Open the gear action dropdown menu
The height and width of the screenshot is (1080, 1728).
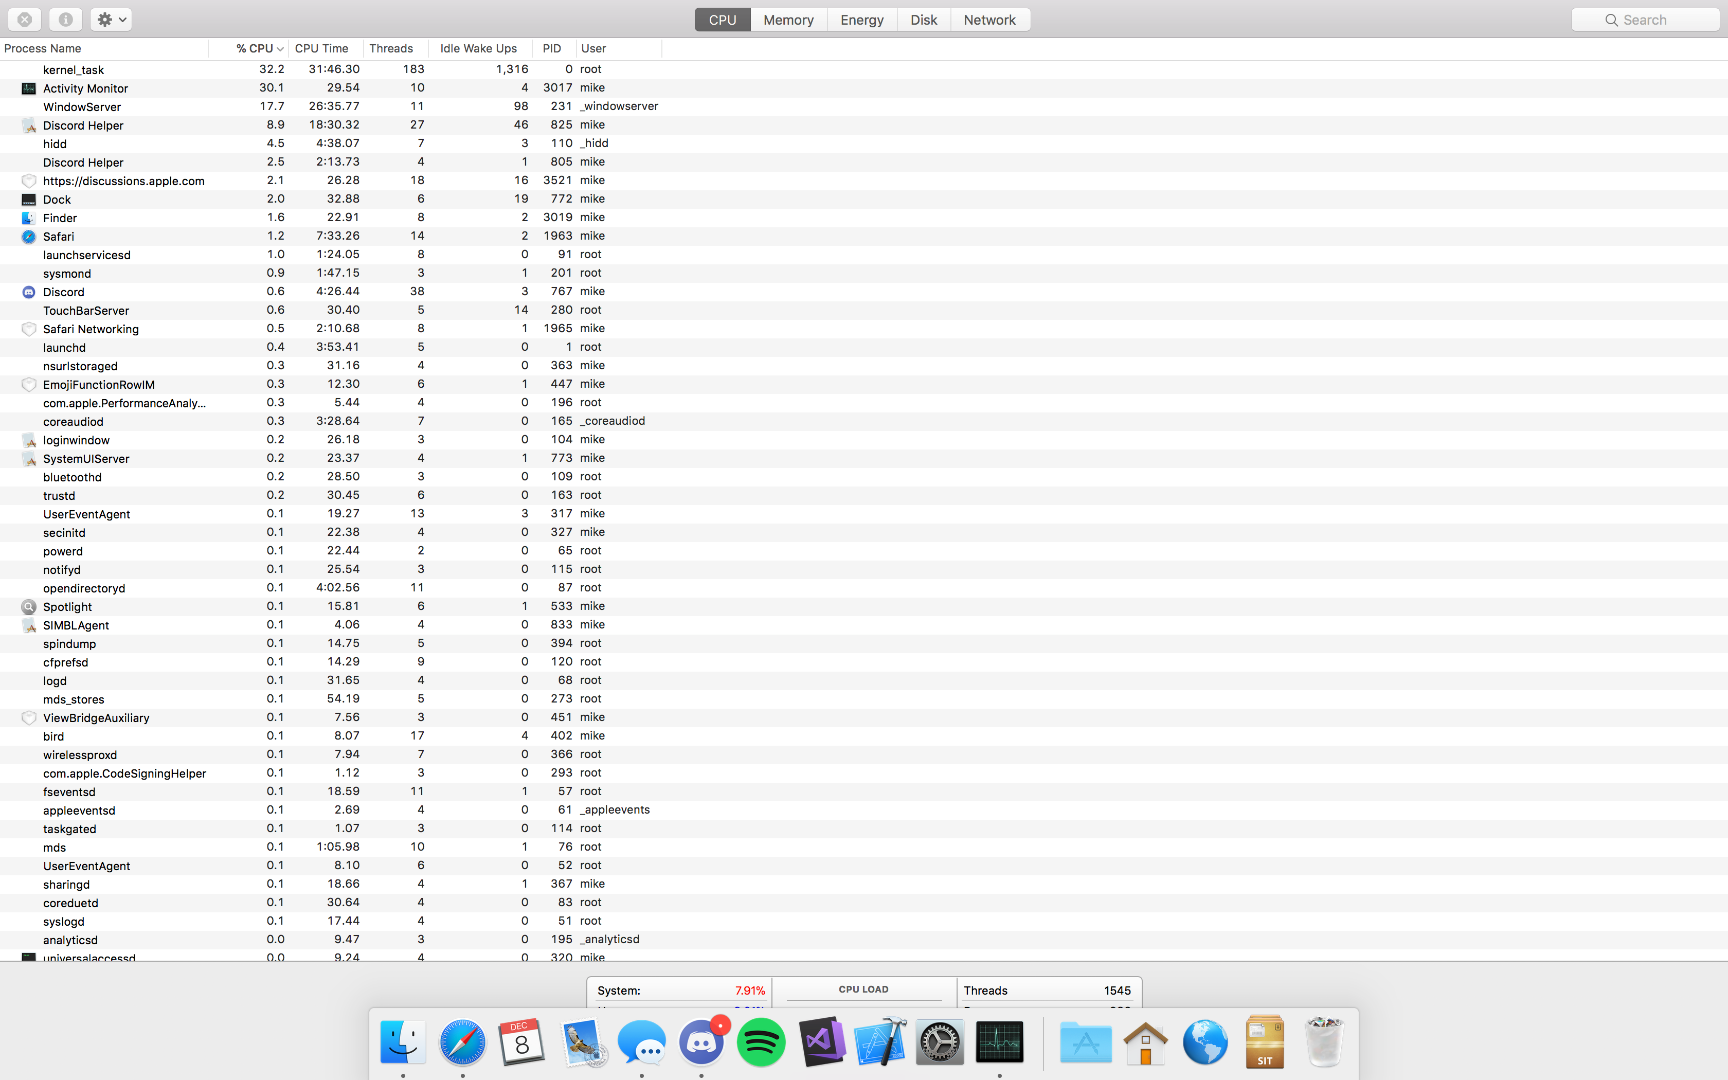pyautogui.click(x=111, y=19)
